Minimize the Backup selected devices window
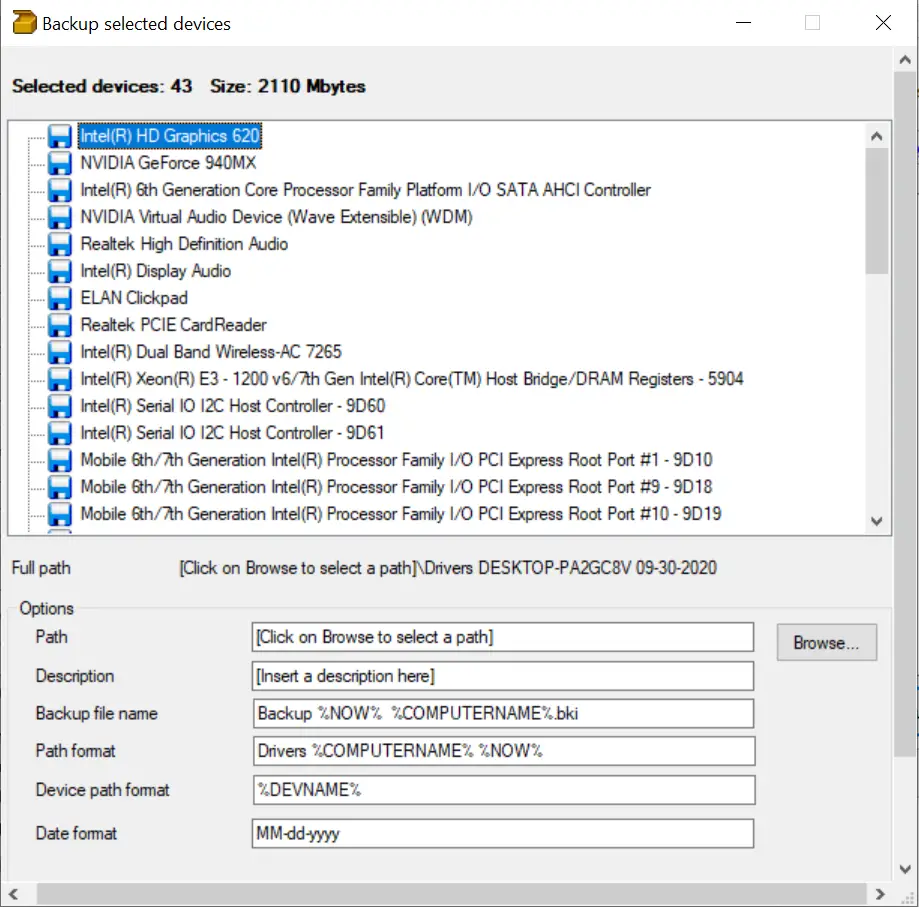Image resolution: width=919 pixels, height=907 pixels. click(x=743, y=23)
